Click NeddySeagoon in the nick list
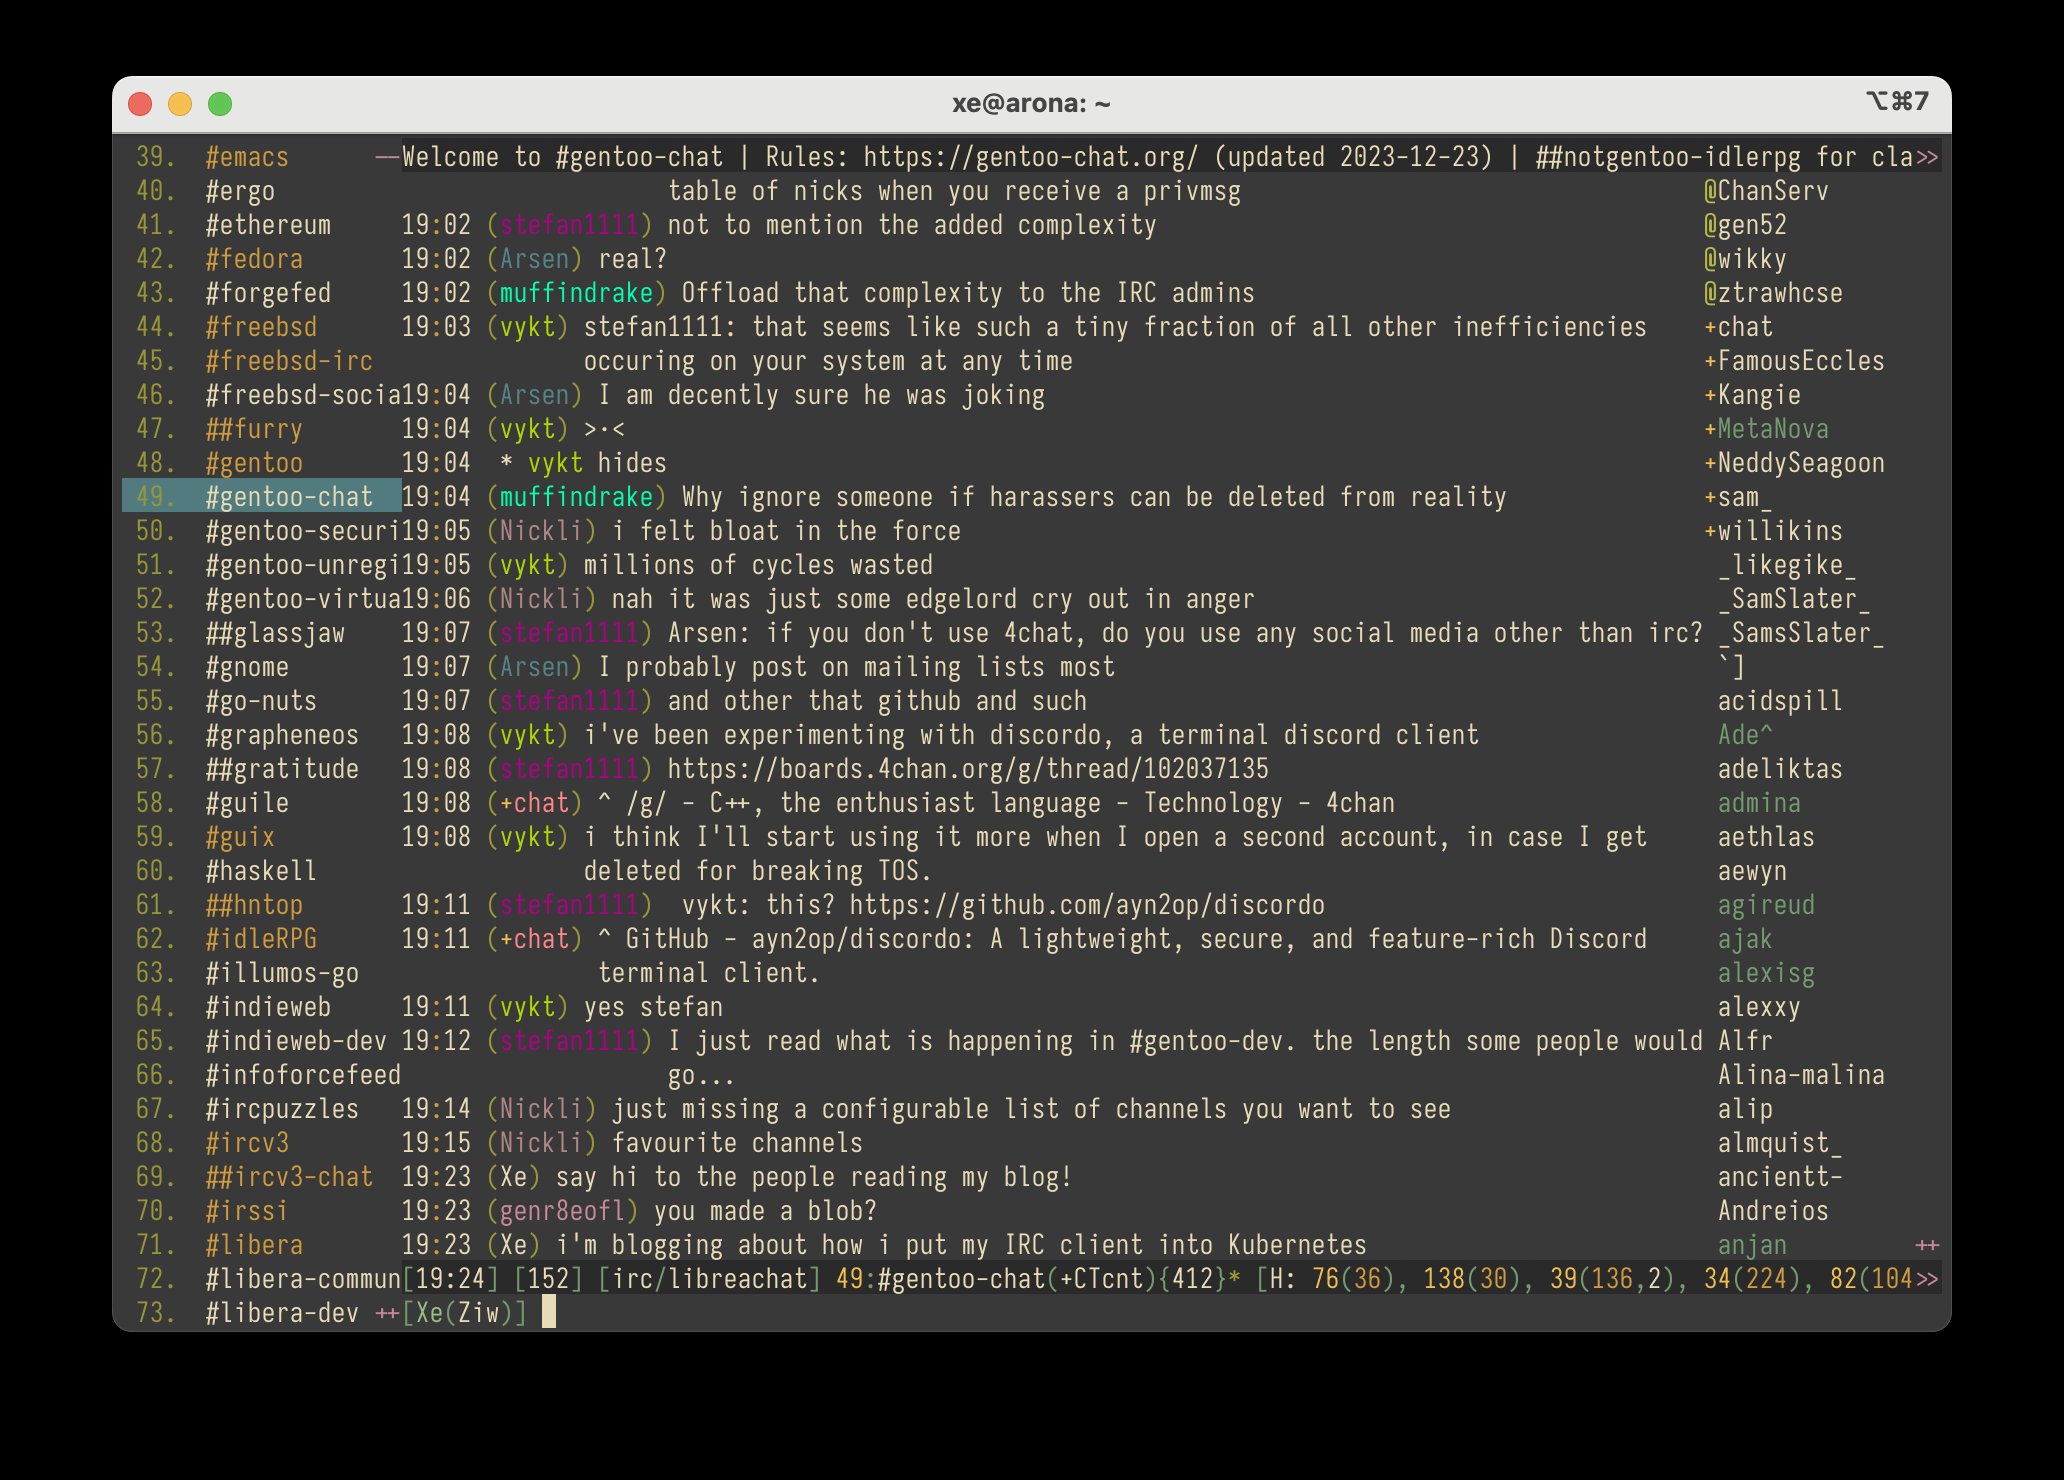2064x1480 pixels. tap(1800, 462)
